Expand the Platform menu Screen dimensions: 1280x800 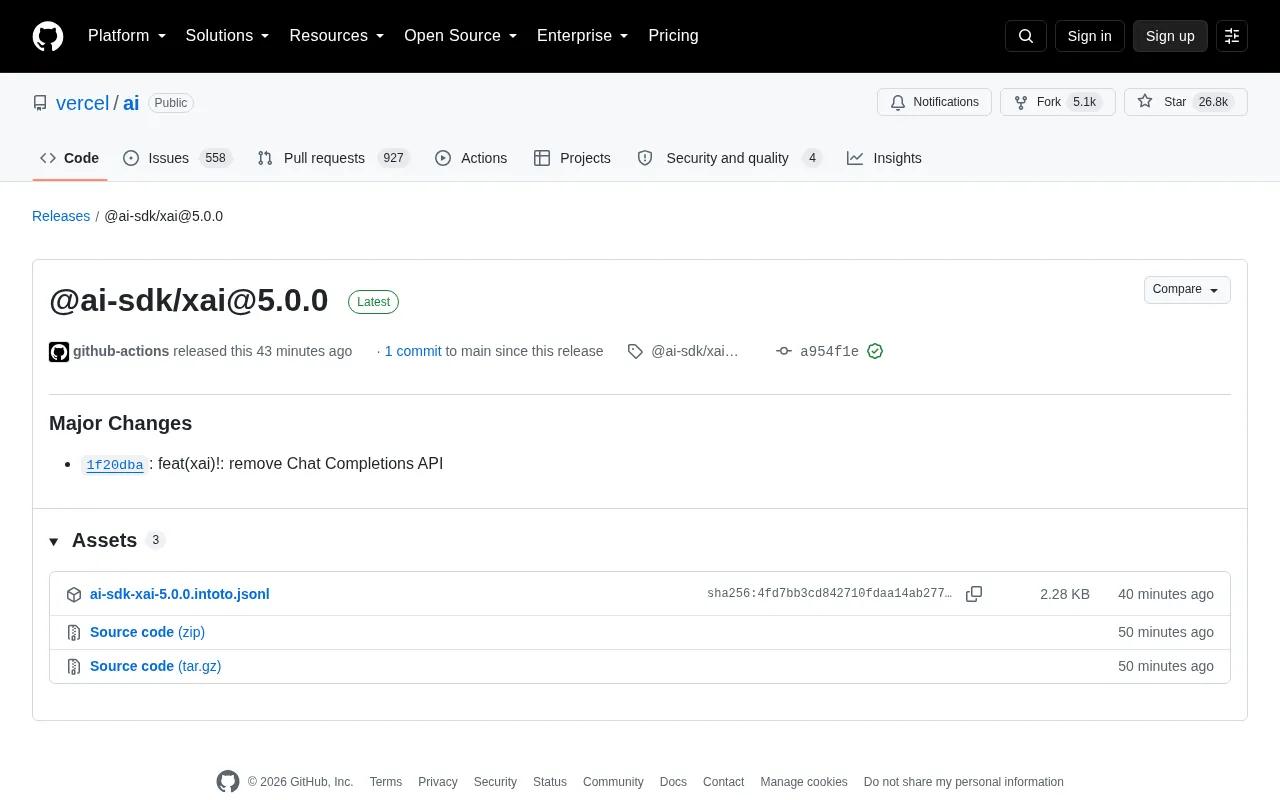(x=127, y=36)
